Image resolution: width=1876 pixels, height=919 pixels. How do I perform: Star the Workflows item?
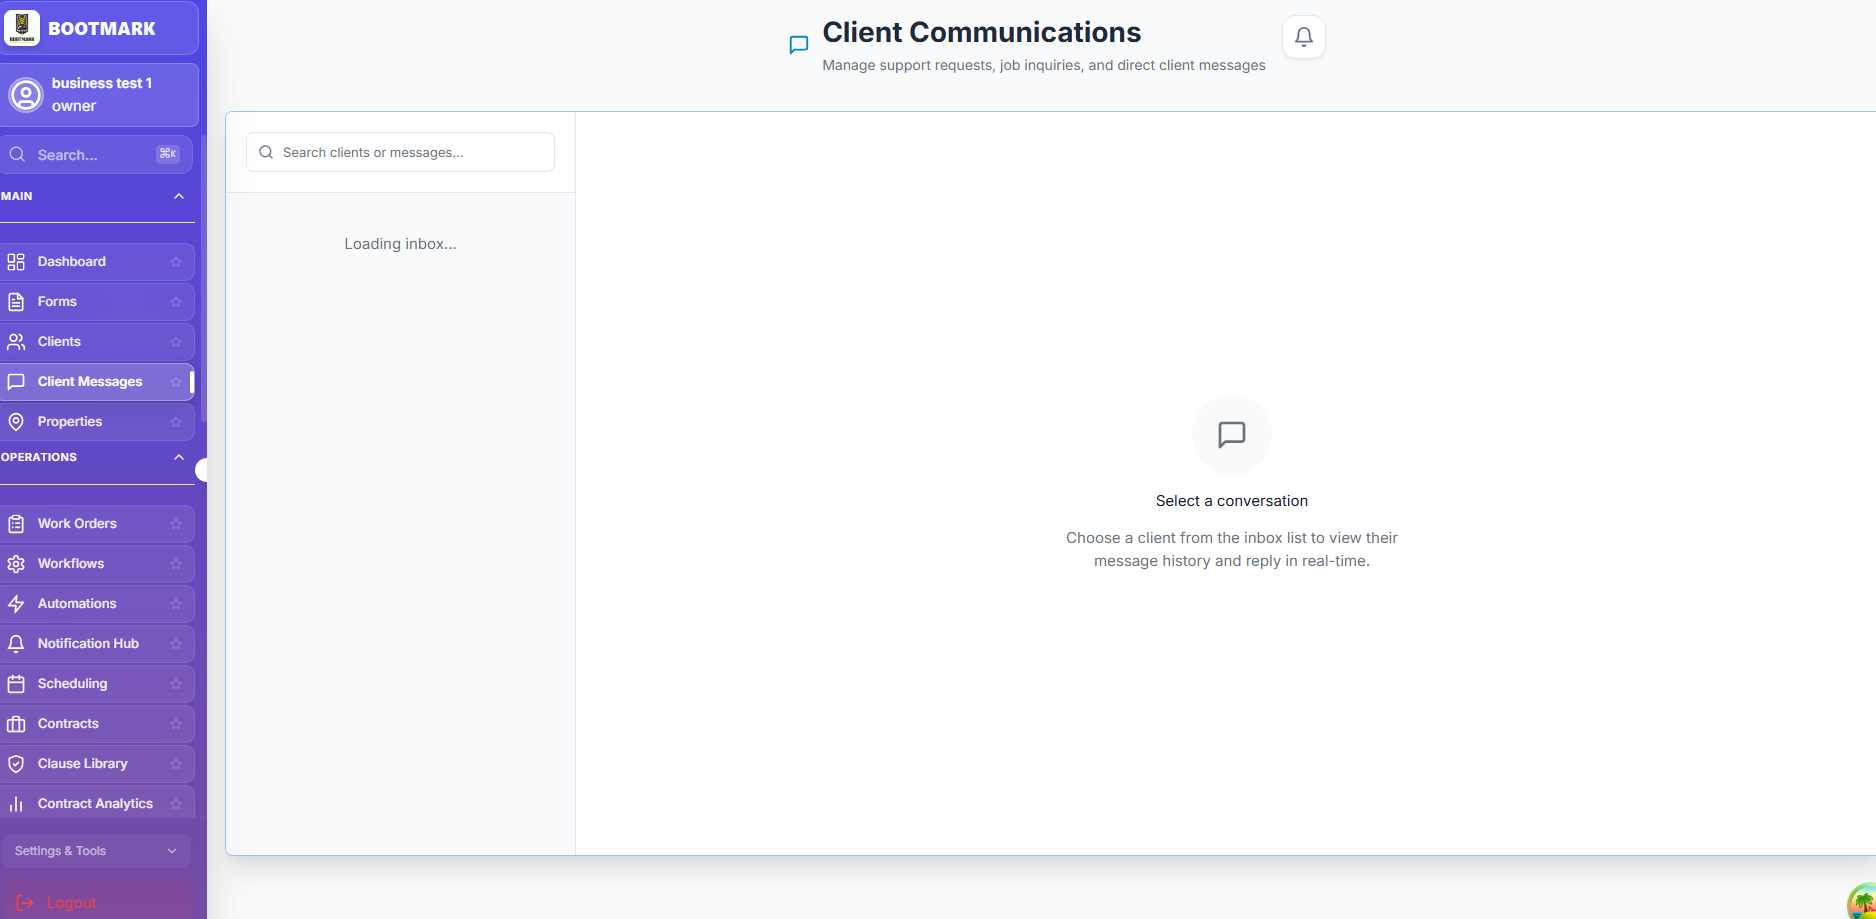point(176,564)
